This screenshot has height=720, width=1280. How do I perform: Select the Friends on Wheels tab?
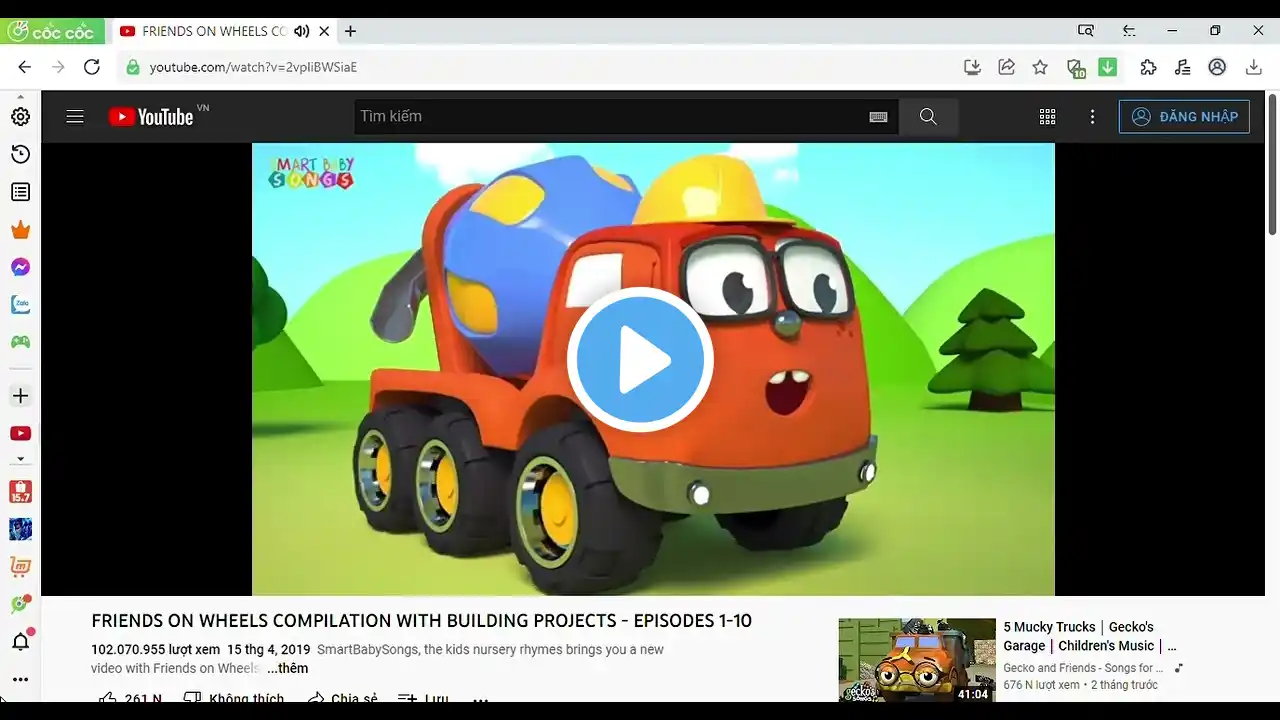(213, 31)
